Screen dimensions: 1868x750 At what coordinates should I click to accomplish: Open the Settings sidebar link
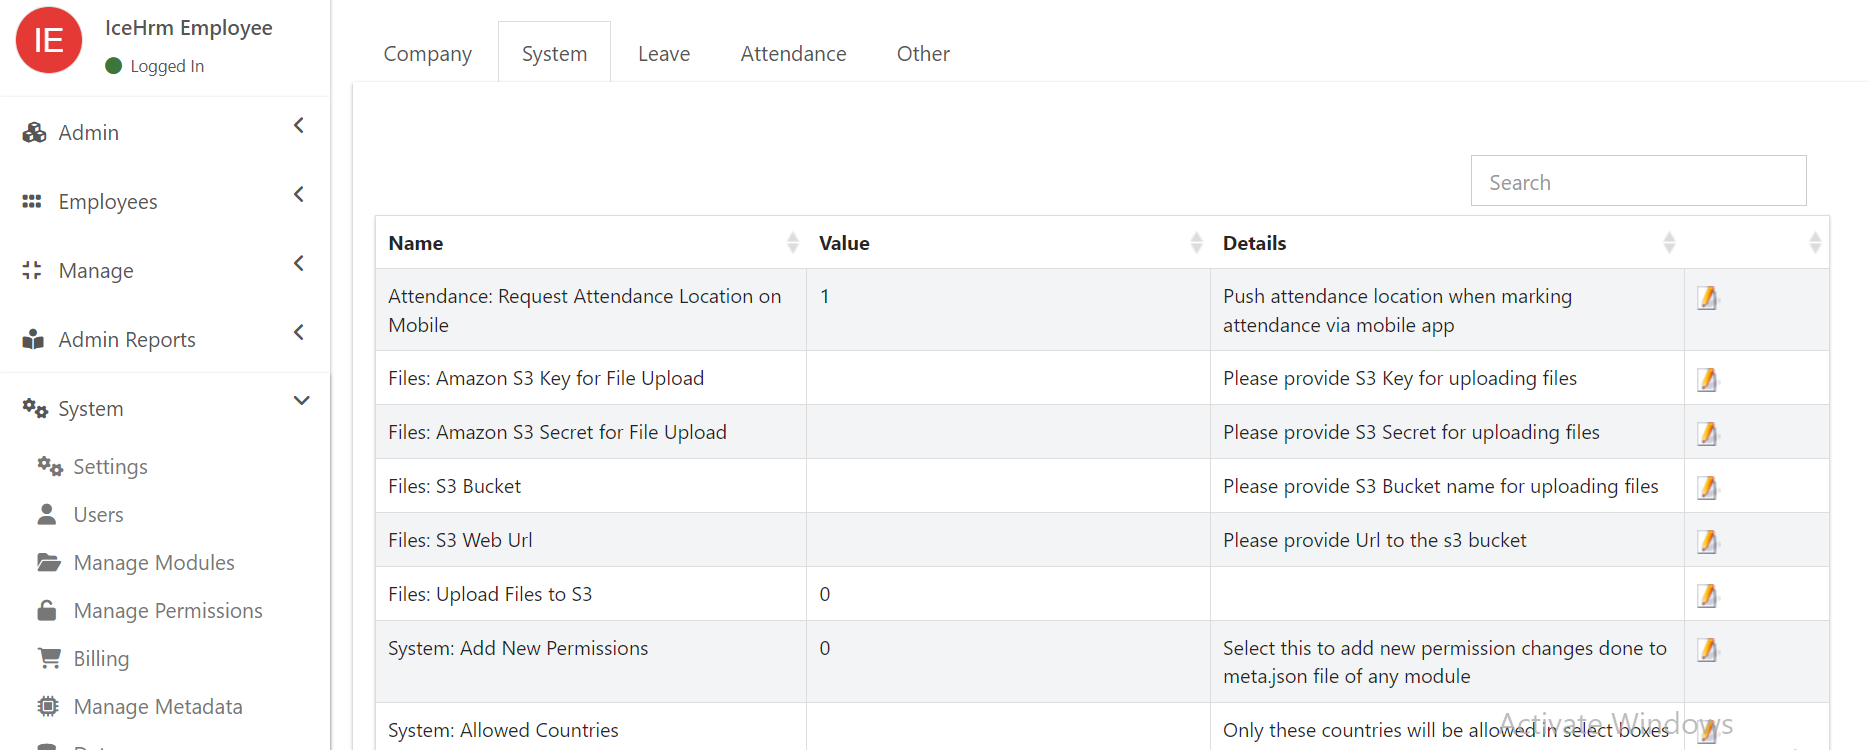(x=110, y=467)
